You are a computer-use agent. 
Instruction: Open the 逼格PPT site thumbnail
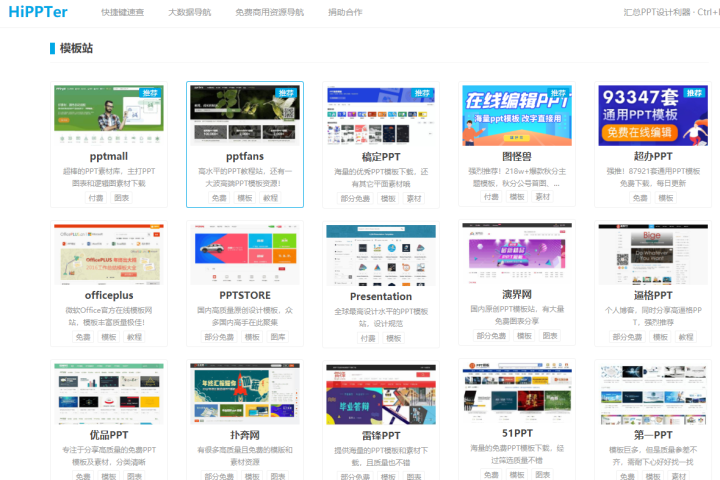click(x=652, y=254)
